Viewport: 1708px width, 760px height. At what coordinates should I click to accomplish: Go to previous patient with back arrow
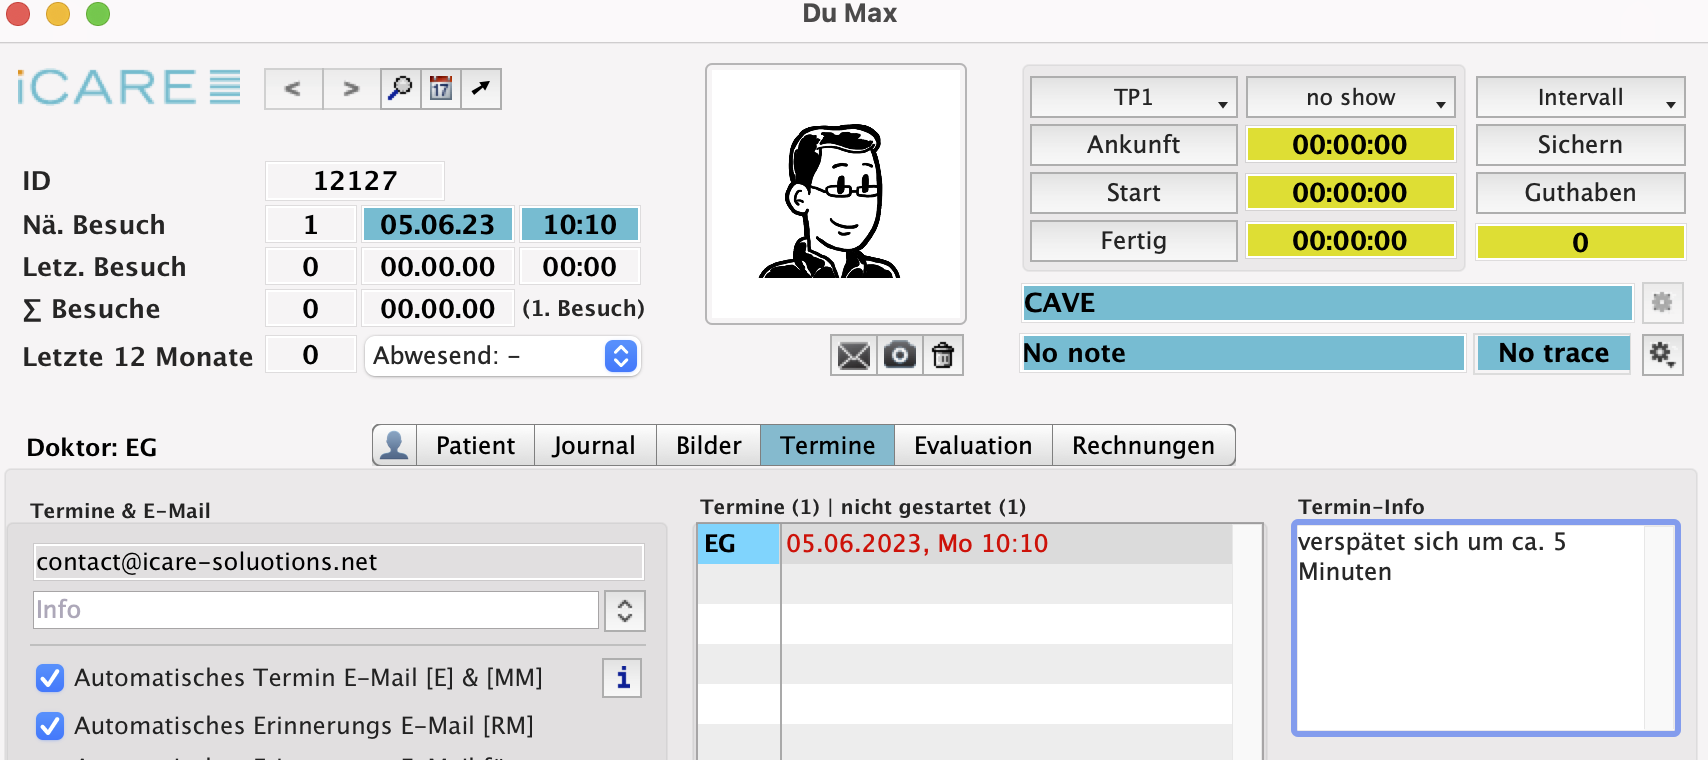pos(293,89)
